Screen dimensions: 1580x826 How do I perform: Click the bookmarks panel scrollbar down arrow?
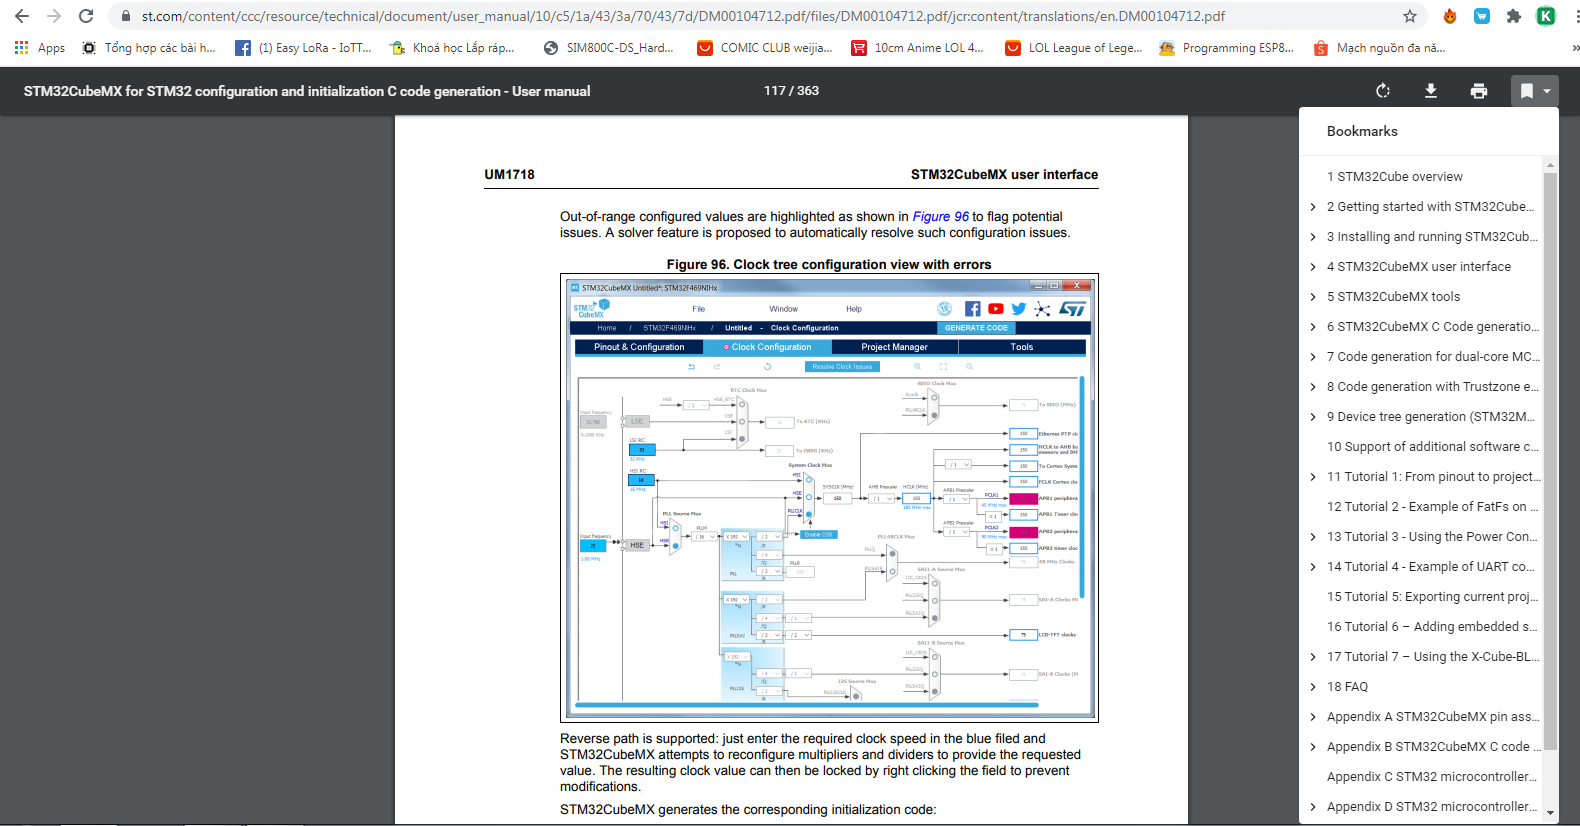[x=1550, y=813]
